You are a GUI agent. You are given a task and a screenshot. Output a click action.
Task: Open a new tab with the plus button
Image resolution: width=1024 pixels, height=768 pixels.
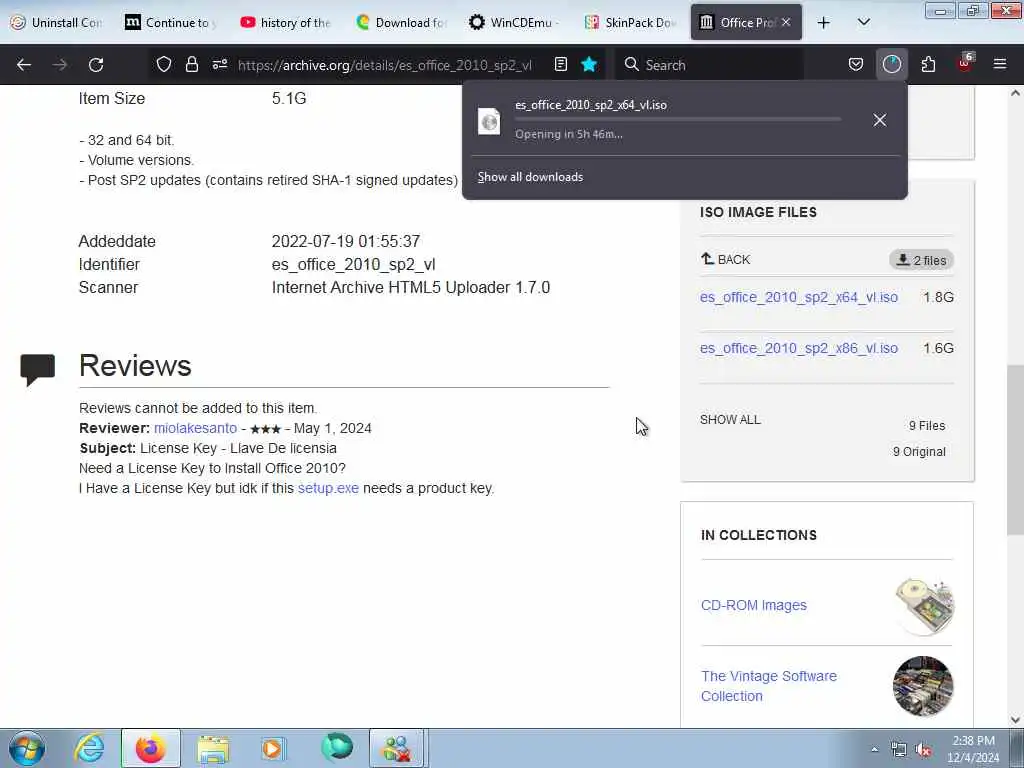(x=824, y=22)
